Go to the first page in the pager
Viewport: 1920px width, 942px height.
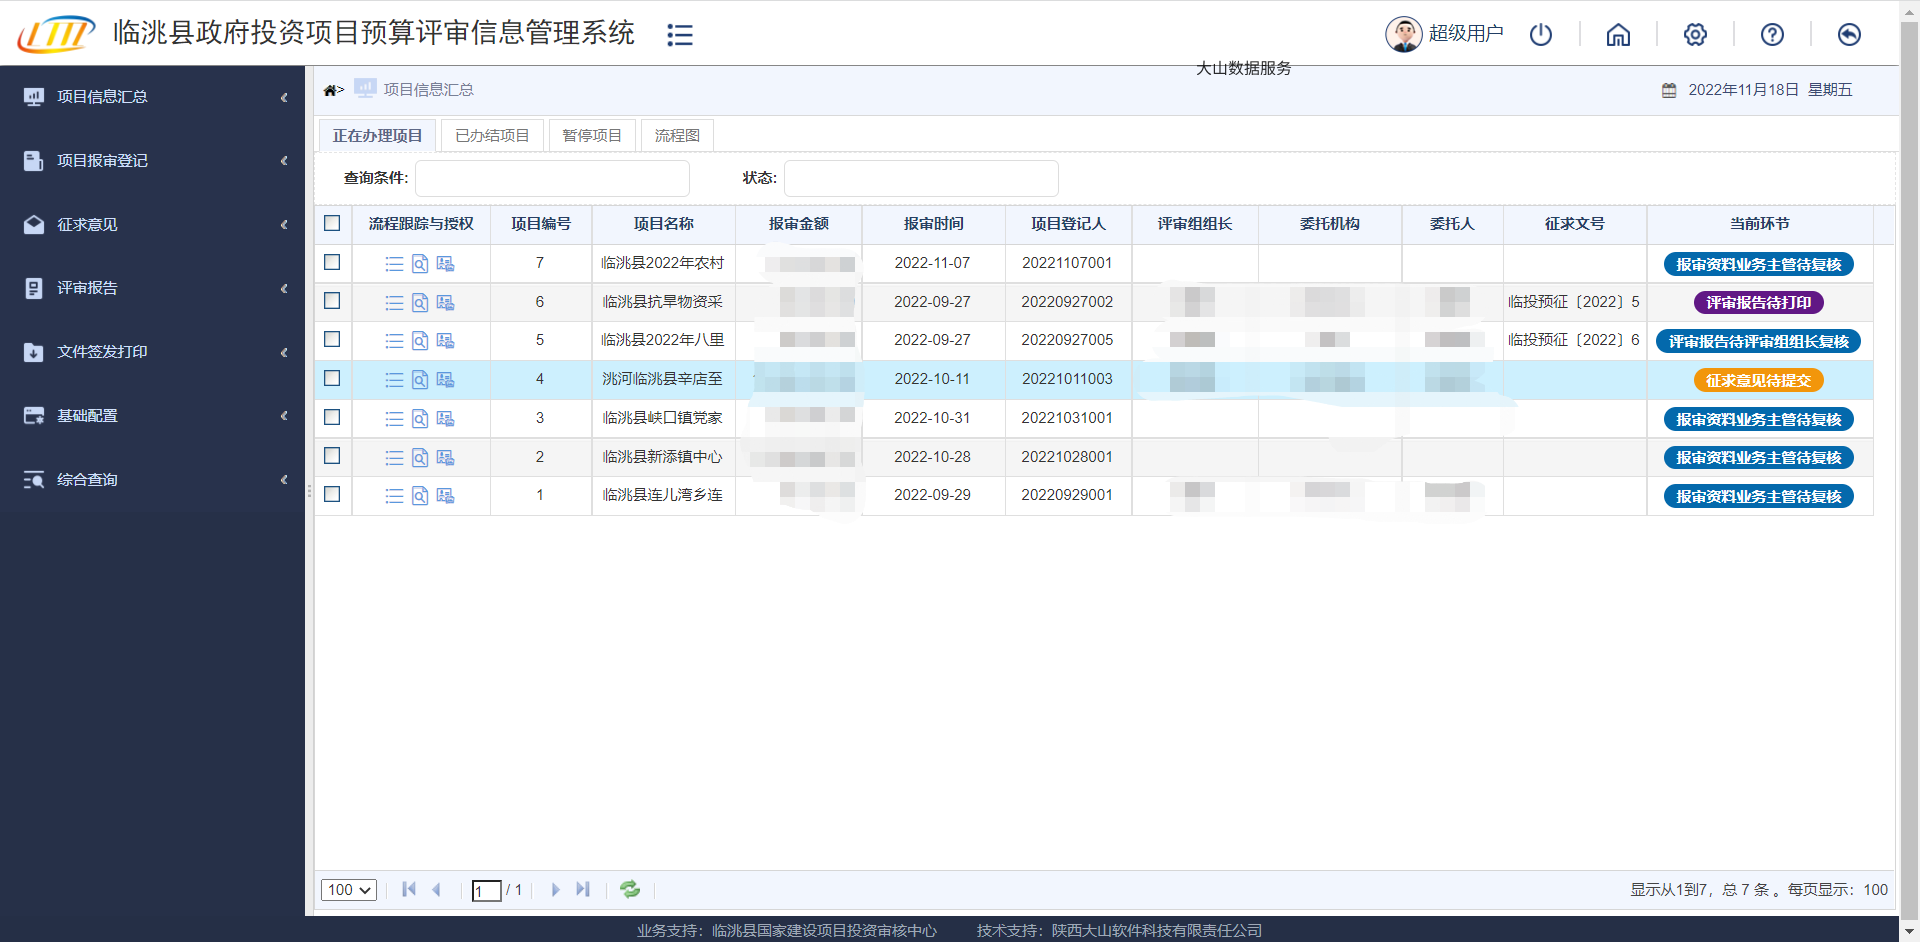click(408, 889)
